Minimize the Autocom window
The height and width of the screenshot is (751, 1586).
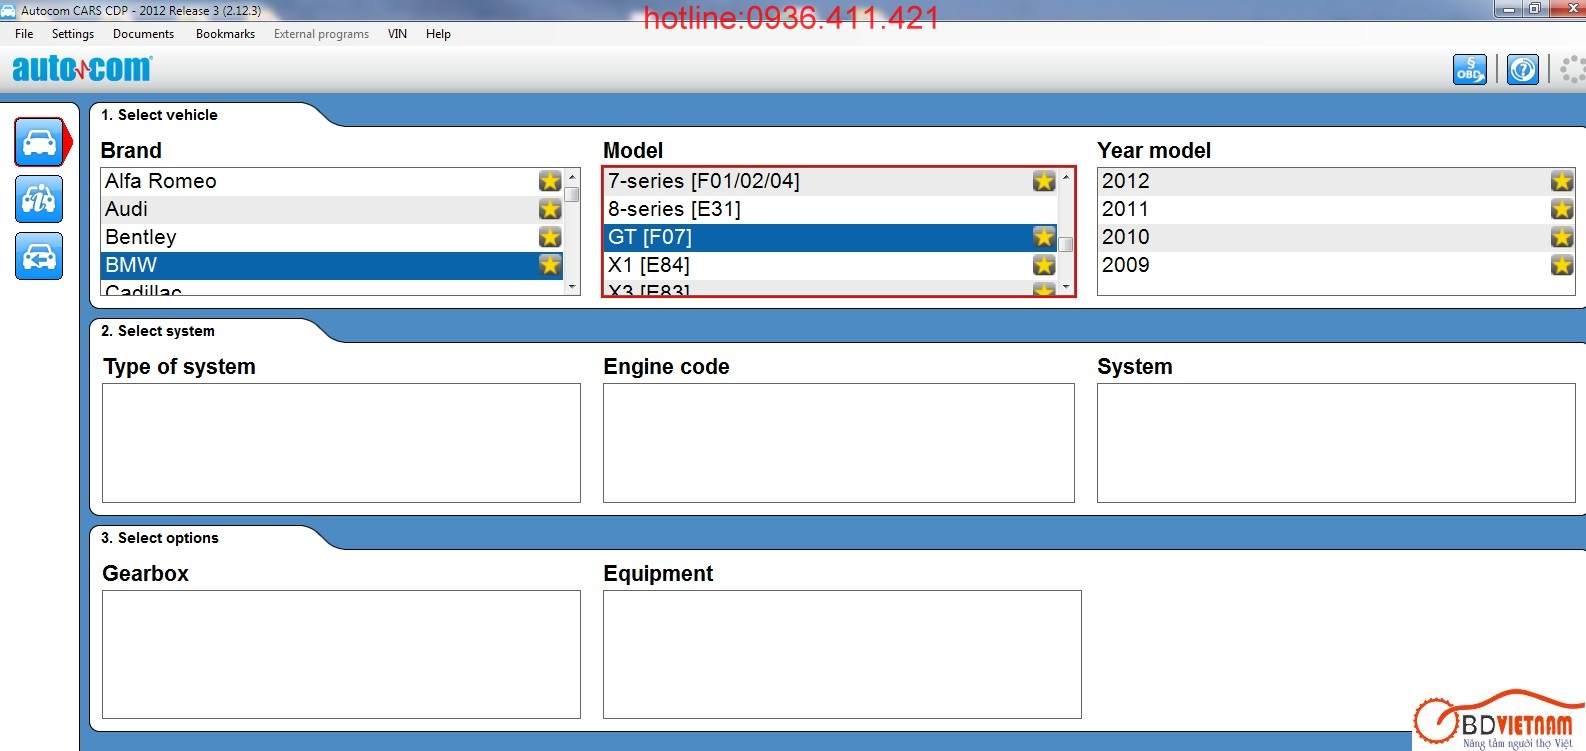point(1508,9)
